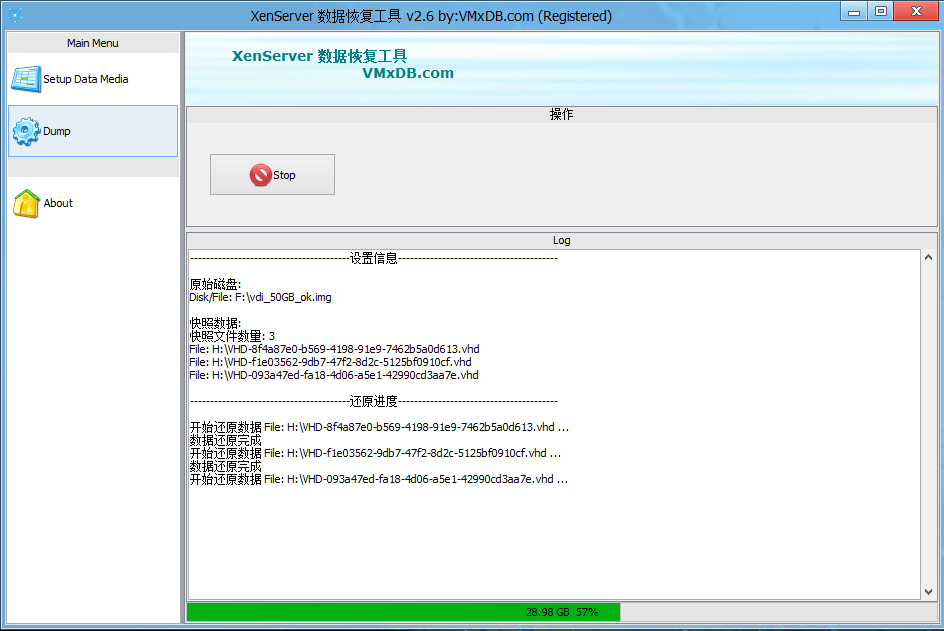This screenshot has width=944, height=631.
Task: Click the first 数据还原完成 line
Action: pyautogui.click(x=226, y=440)
